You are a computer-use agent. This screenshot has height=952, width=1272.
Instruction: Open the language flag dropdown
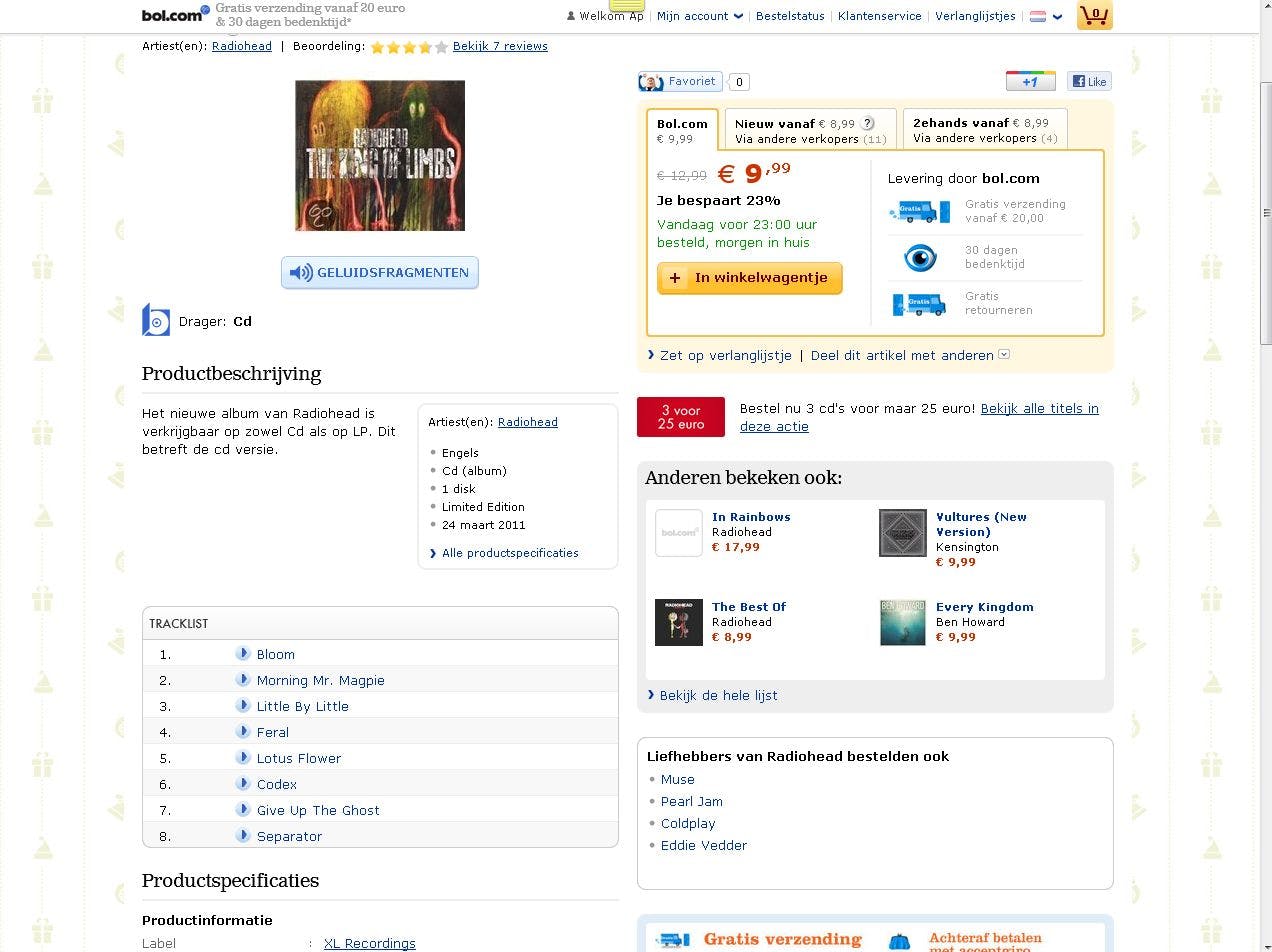[x=1046, y=16]
